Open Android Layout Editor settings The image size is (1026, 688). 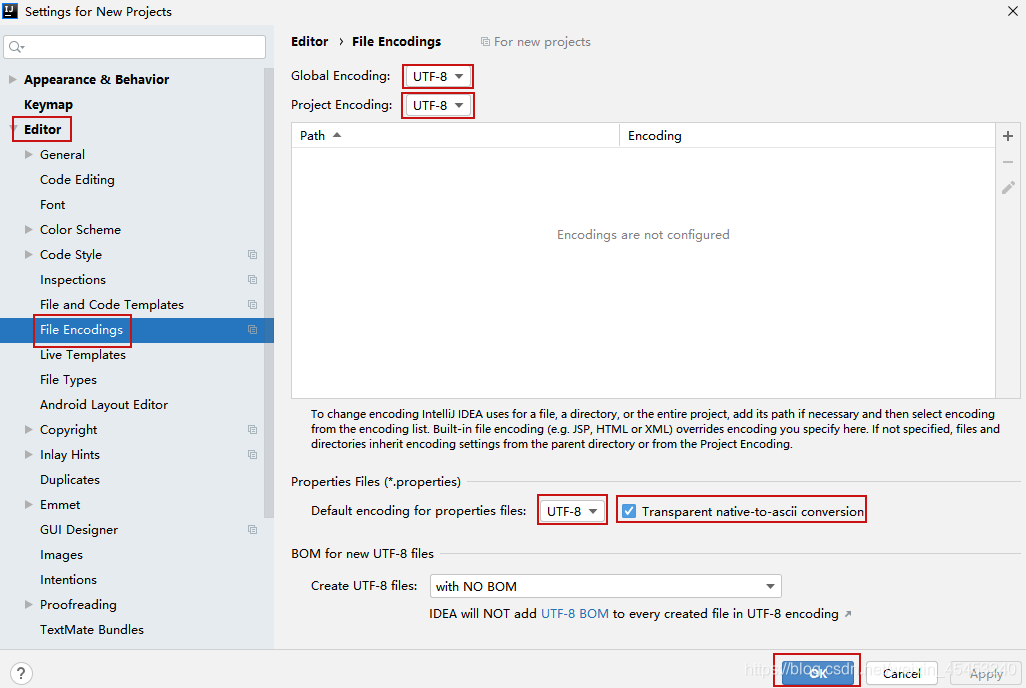(104, 405)
